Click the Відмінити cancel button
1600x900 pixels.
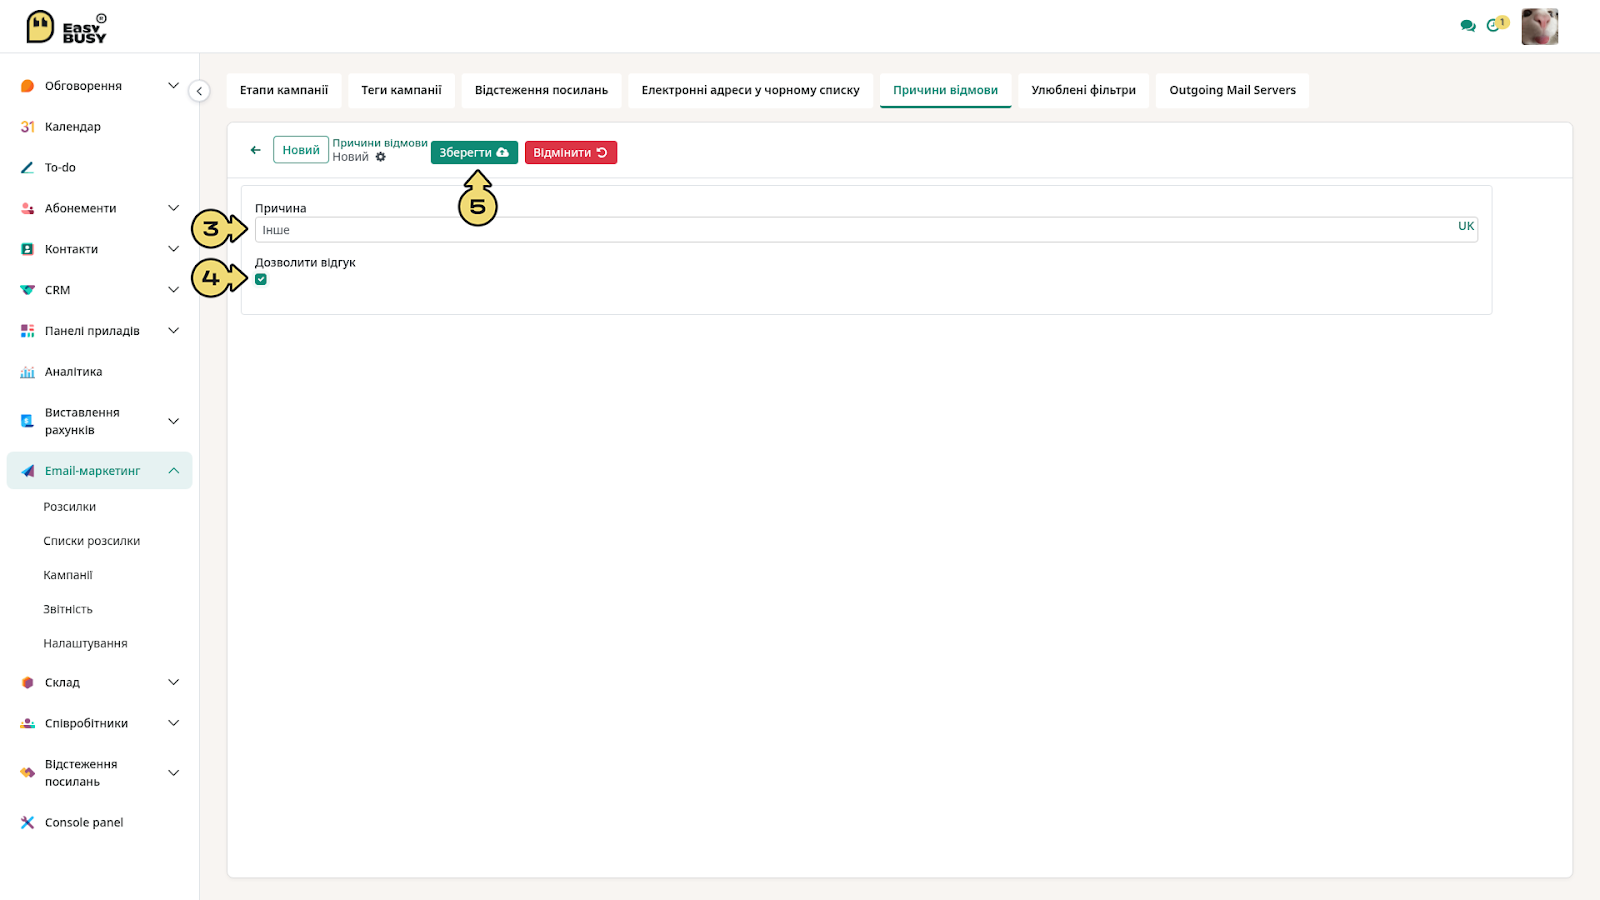click(570, 153)
